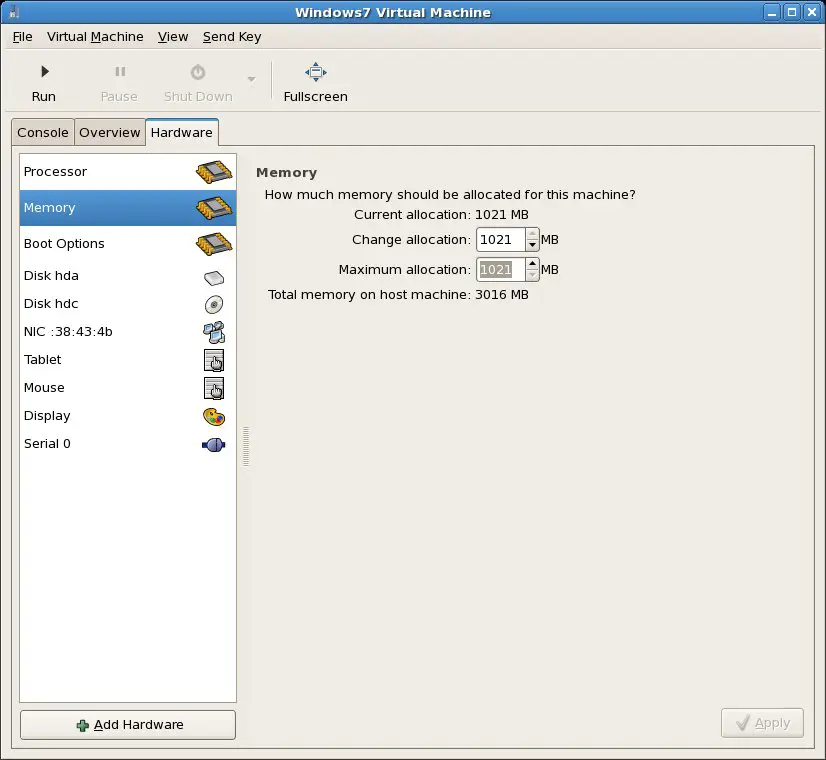Click the Disk hdc CD-ROM icon

click(x=214, y=304)
